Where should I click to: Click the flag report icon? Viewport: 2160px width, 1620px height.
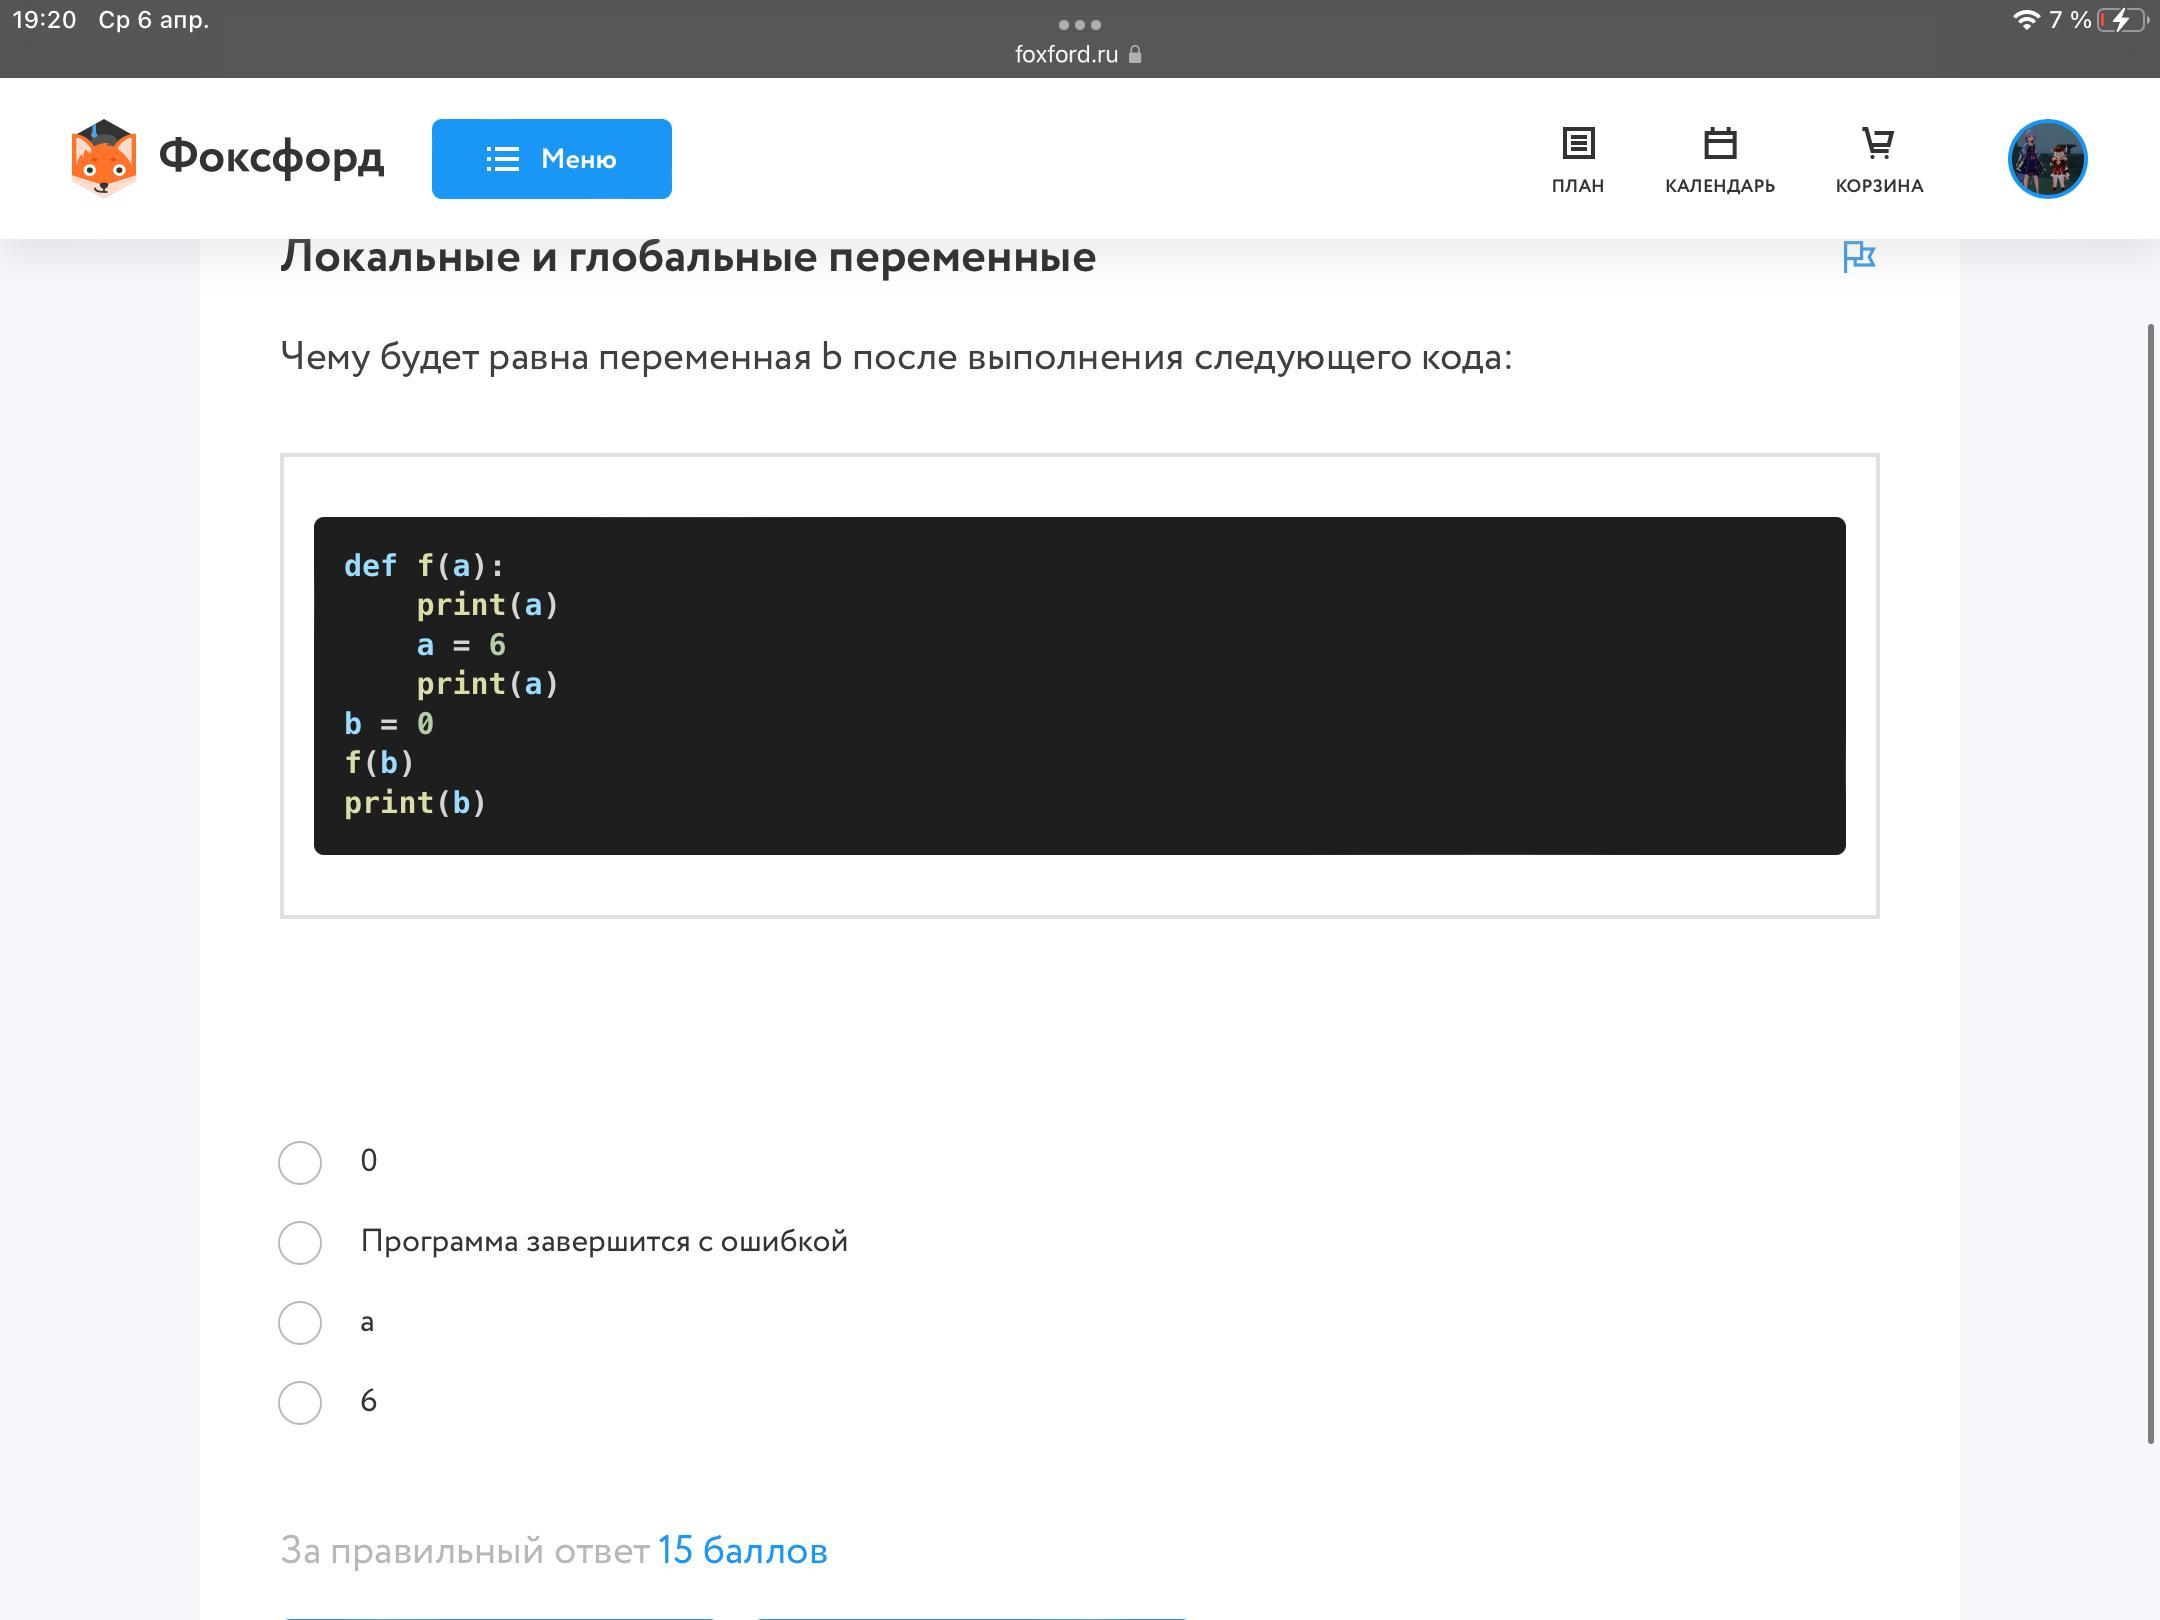click(x=1858, y=257)
